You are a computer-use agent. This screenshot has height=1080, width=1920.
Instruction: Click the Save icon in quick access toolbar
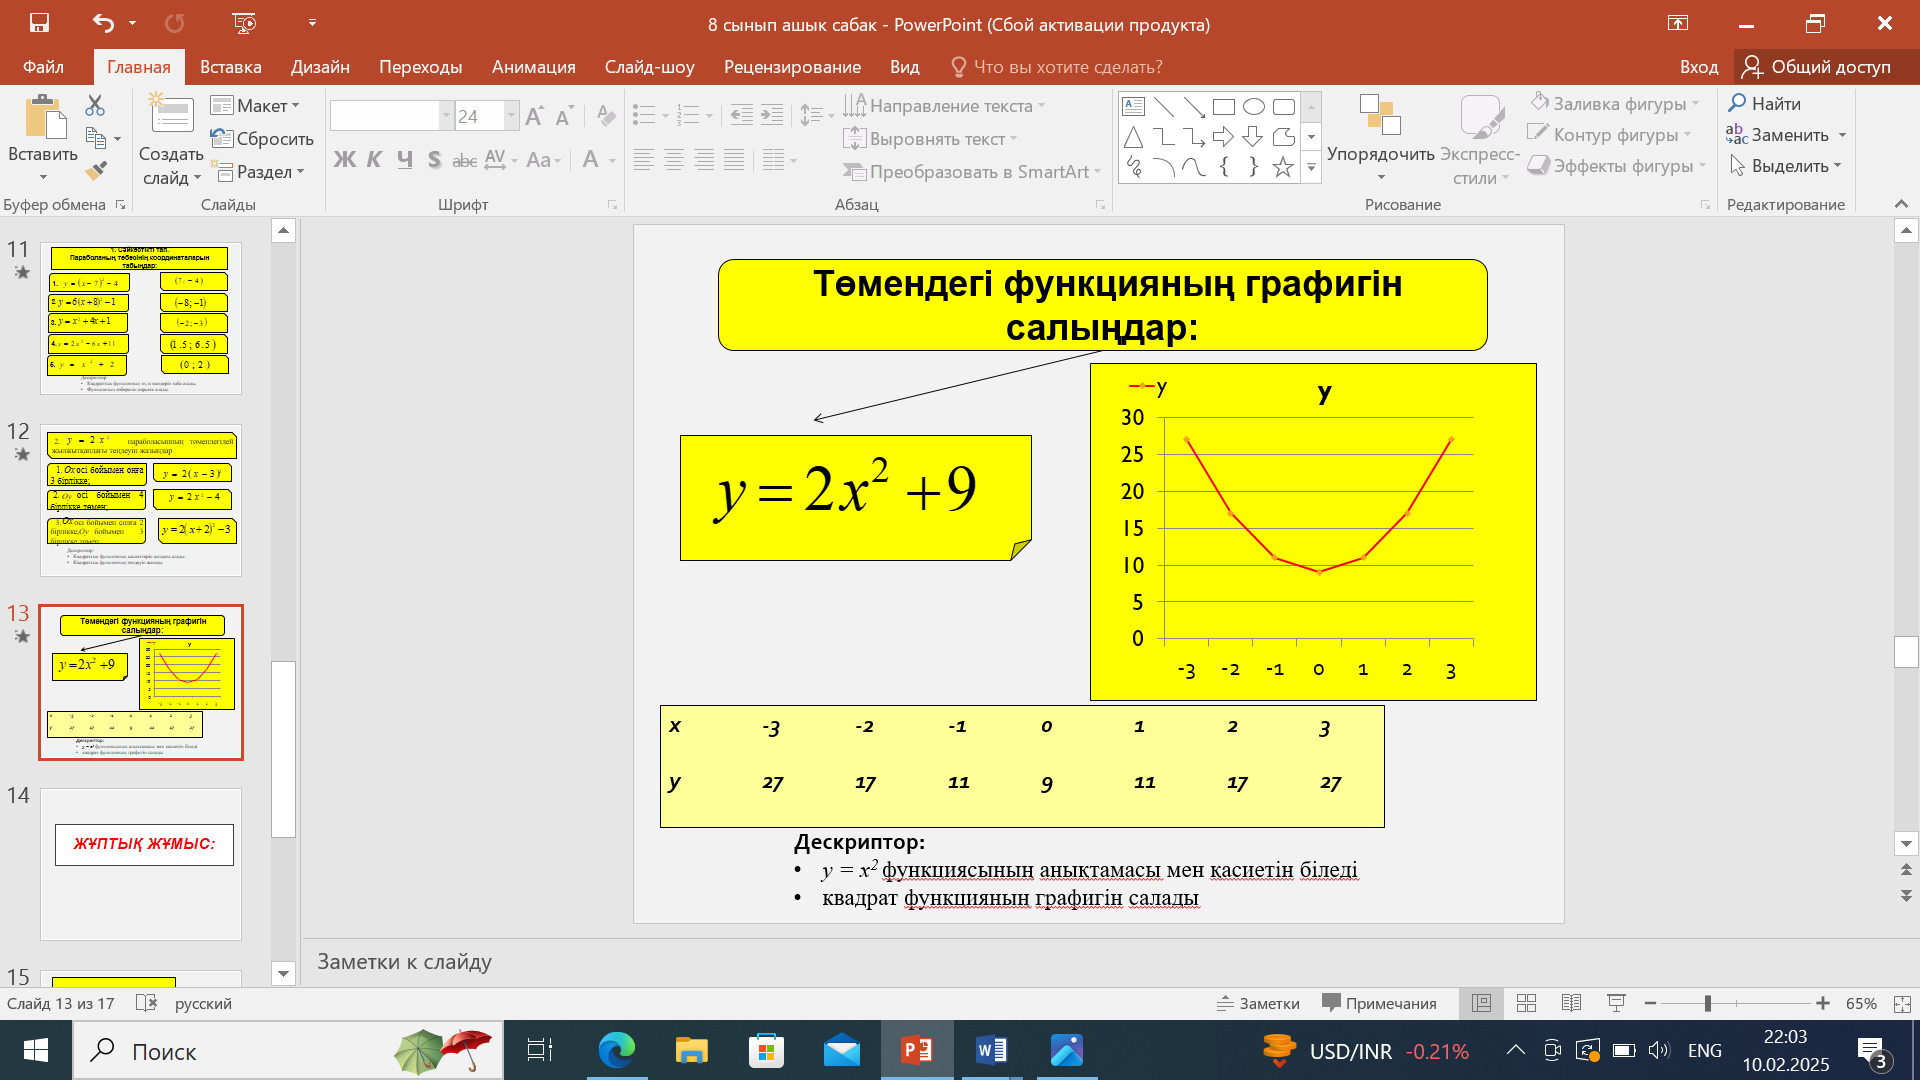point(39,23)
